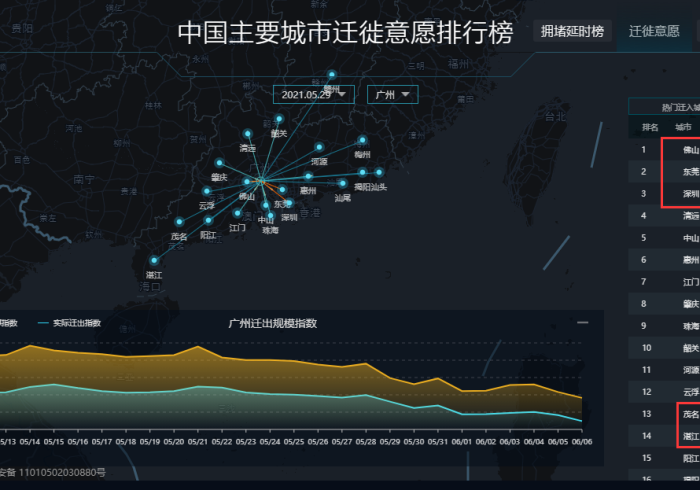This screenshot has width=700, height=490.
Task: Click the 韶关 map node
Action: point(279,119)
